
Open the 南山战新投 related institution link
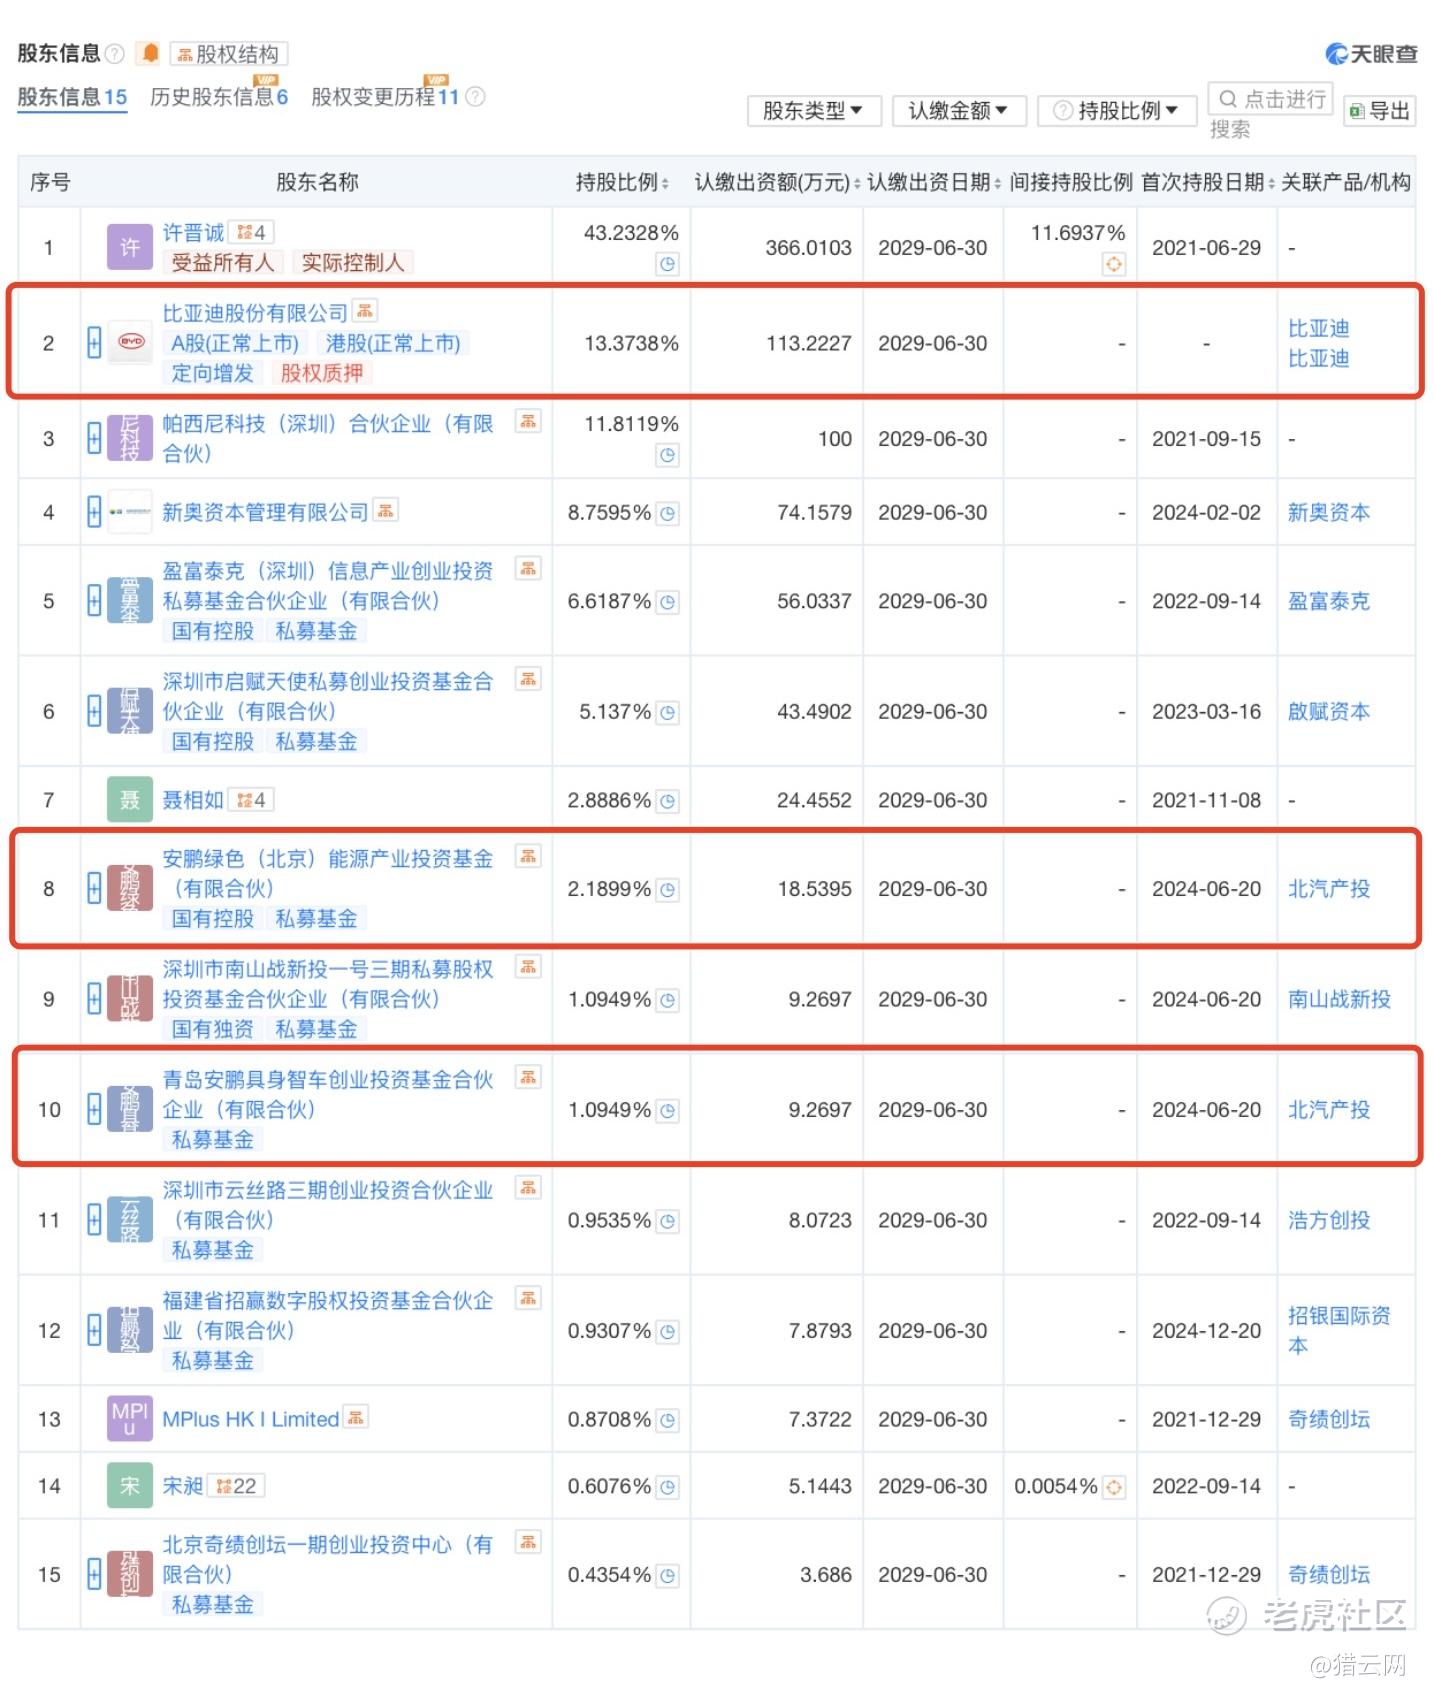click(x=1339, y=999)
